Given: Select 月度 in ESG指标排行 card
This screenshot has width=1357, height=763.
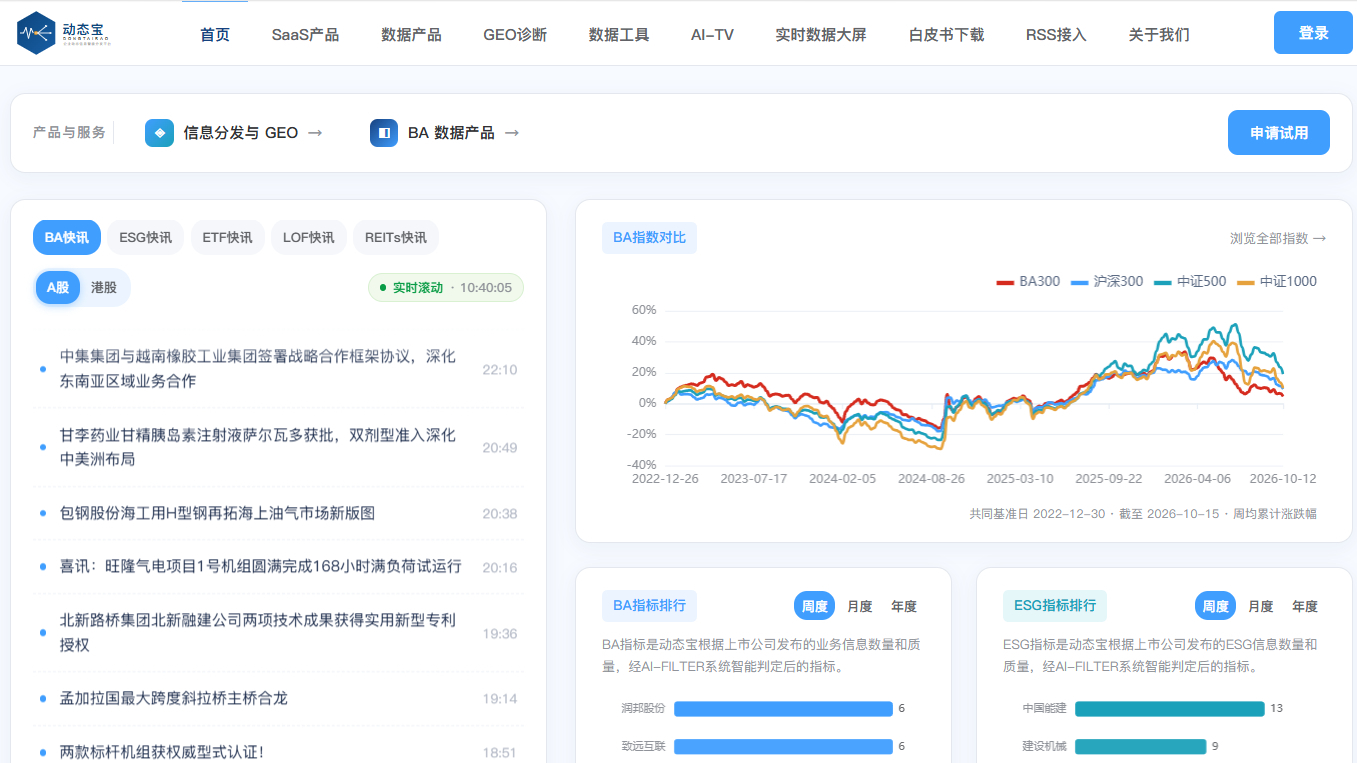Looking at the screenshot, I should tap(1261, 606).
